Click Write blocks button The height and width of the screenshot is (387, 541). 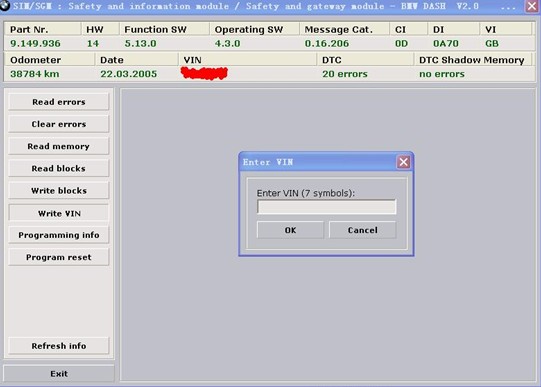tap(59, 190)
